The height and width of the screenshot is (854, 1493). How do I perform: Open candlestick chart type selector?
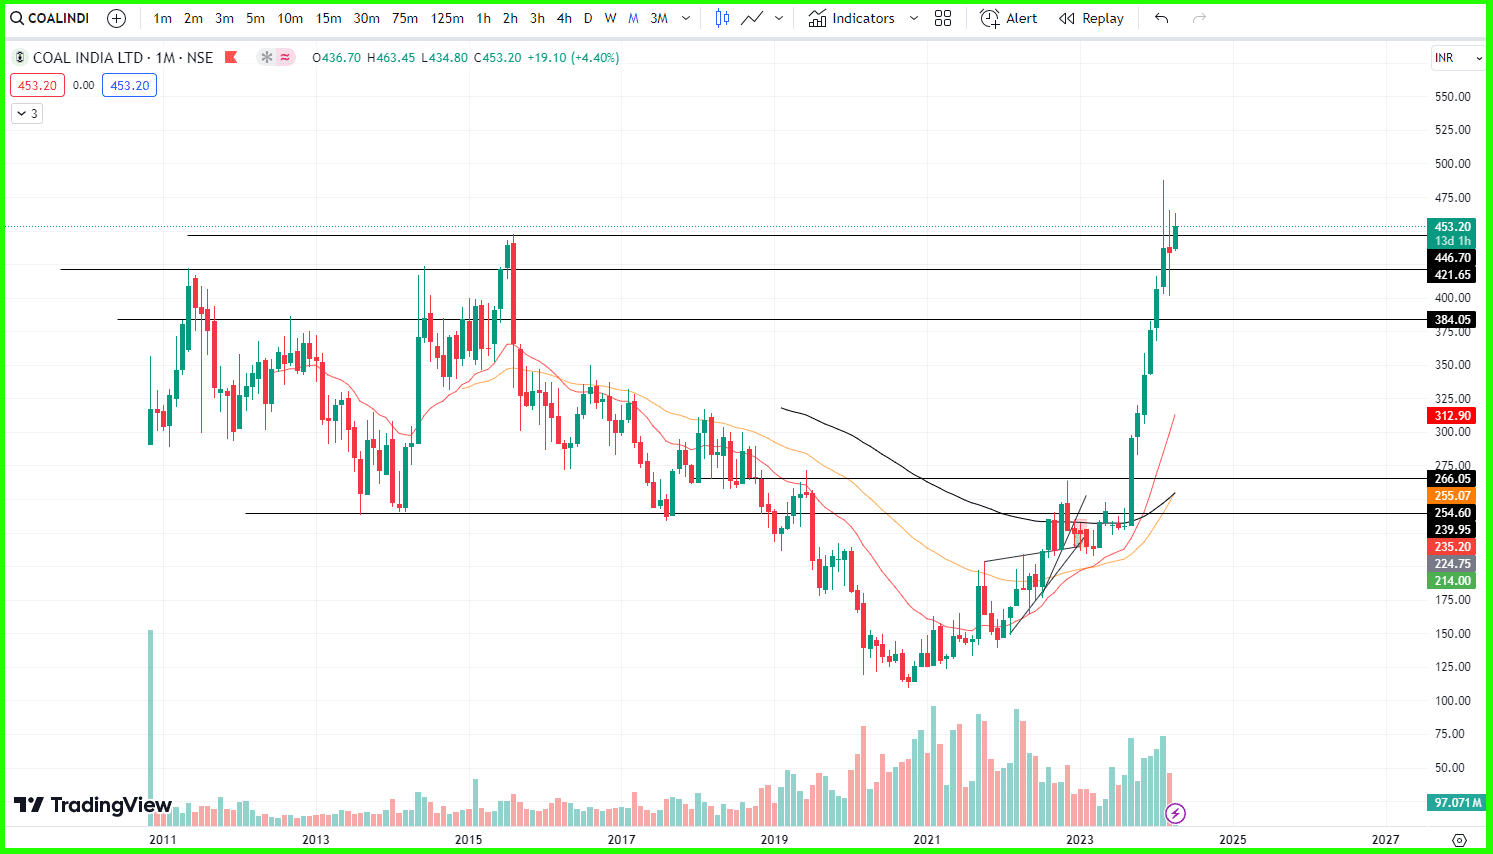pos(722,18)
